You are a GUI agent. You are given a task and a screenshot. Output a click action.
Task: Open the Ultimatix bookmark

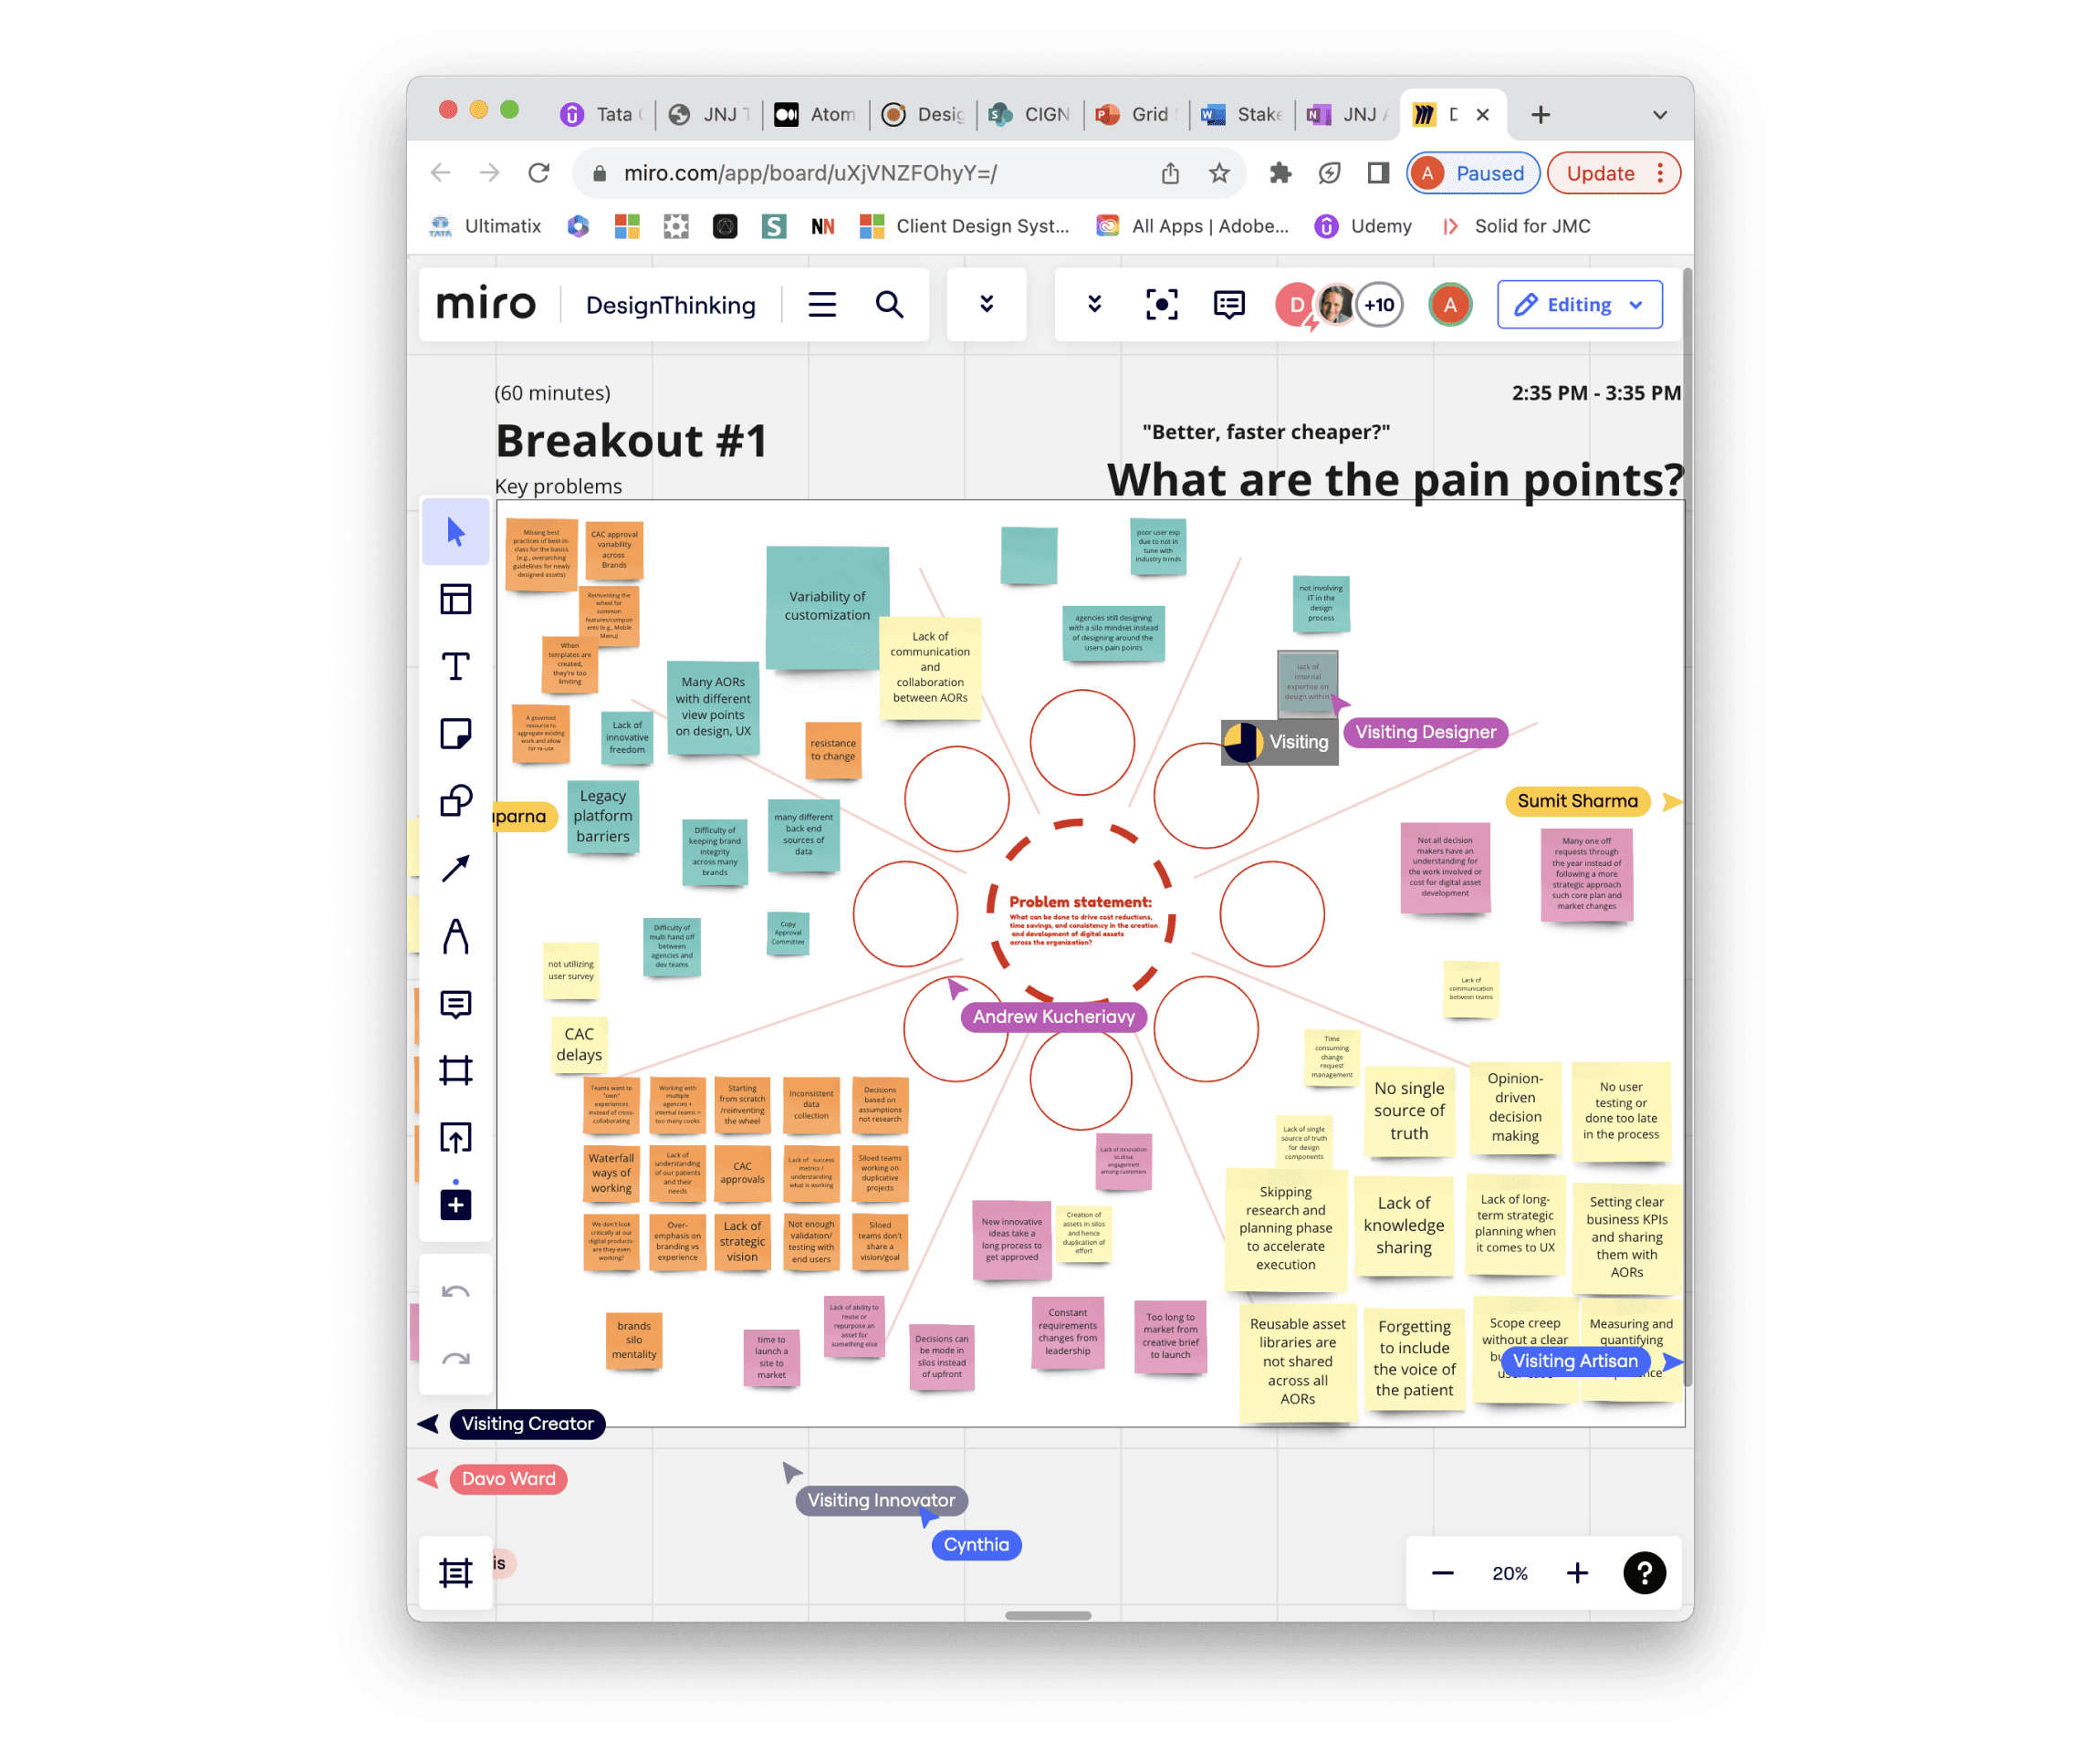coord(485,226)
